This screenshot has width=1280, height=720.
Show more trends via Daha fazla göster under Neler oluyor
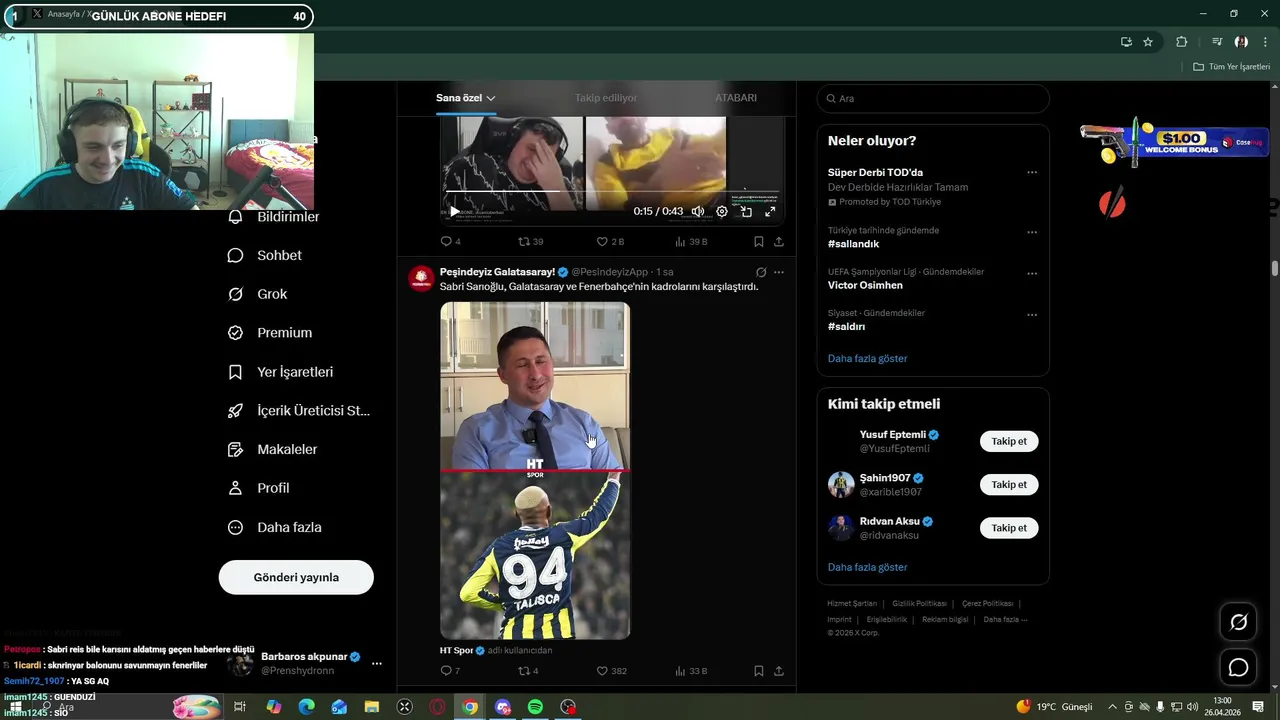coord(867,358)
